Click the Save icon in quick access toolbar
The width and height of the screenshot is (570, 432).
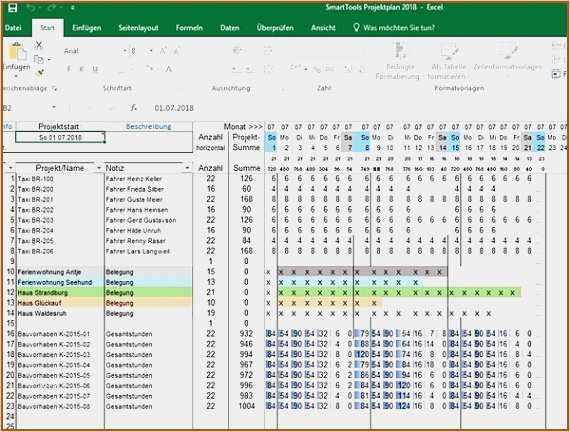click(x=12, y=8)
